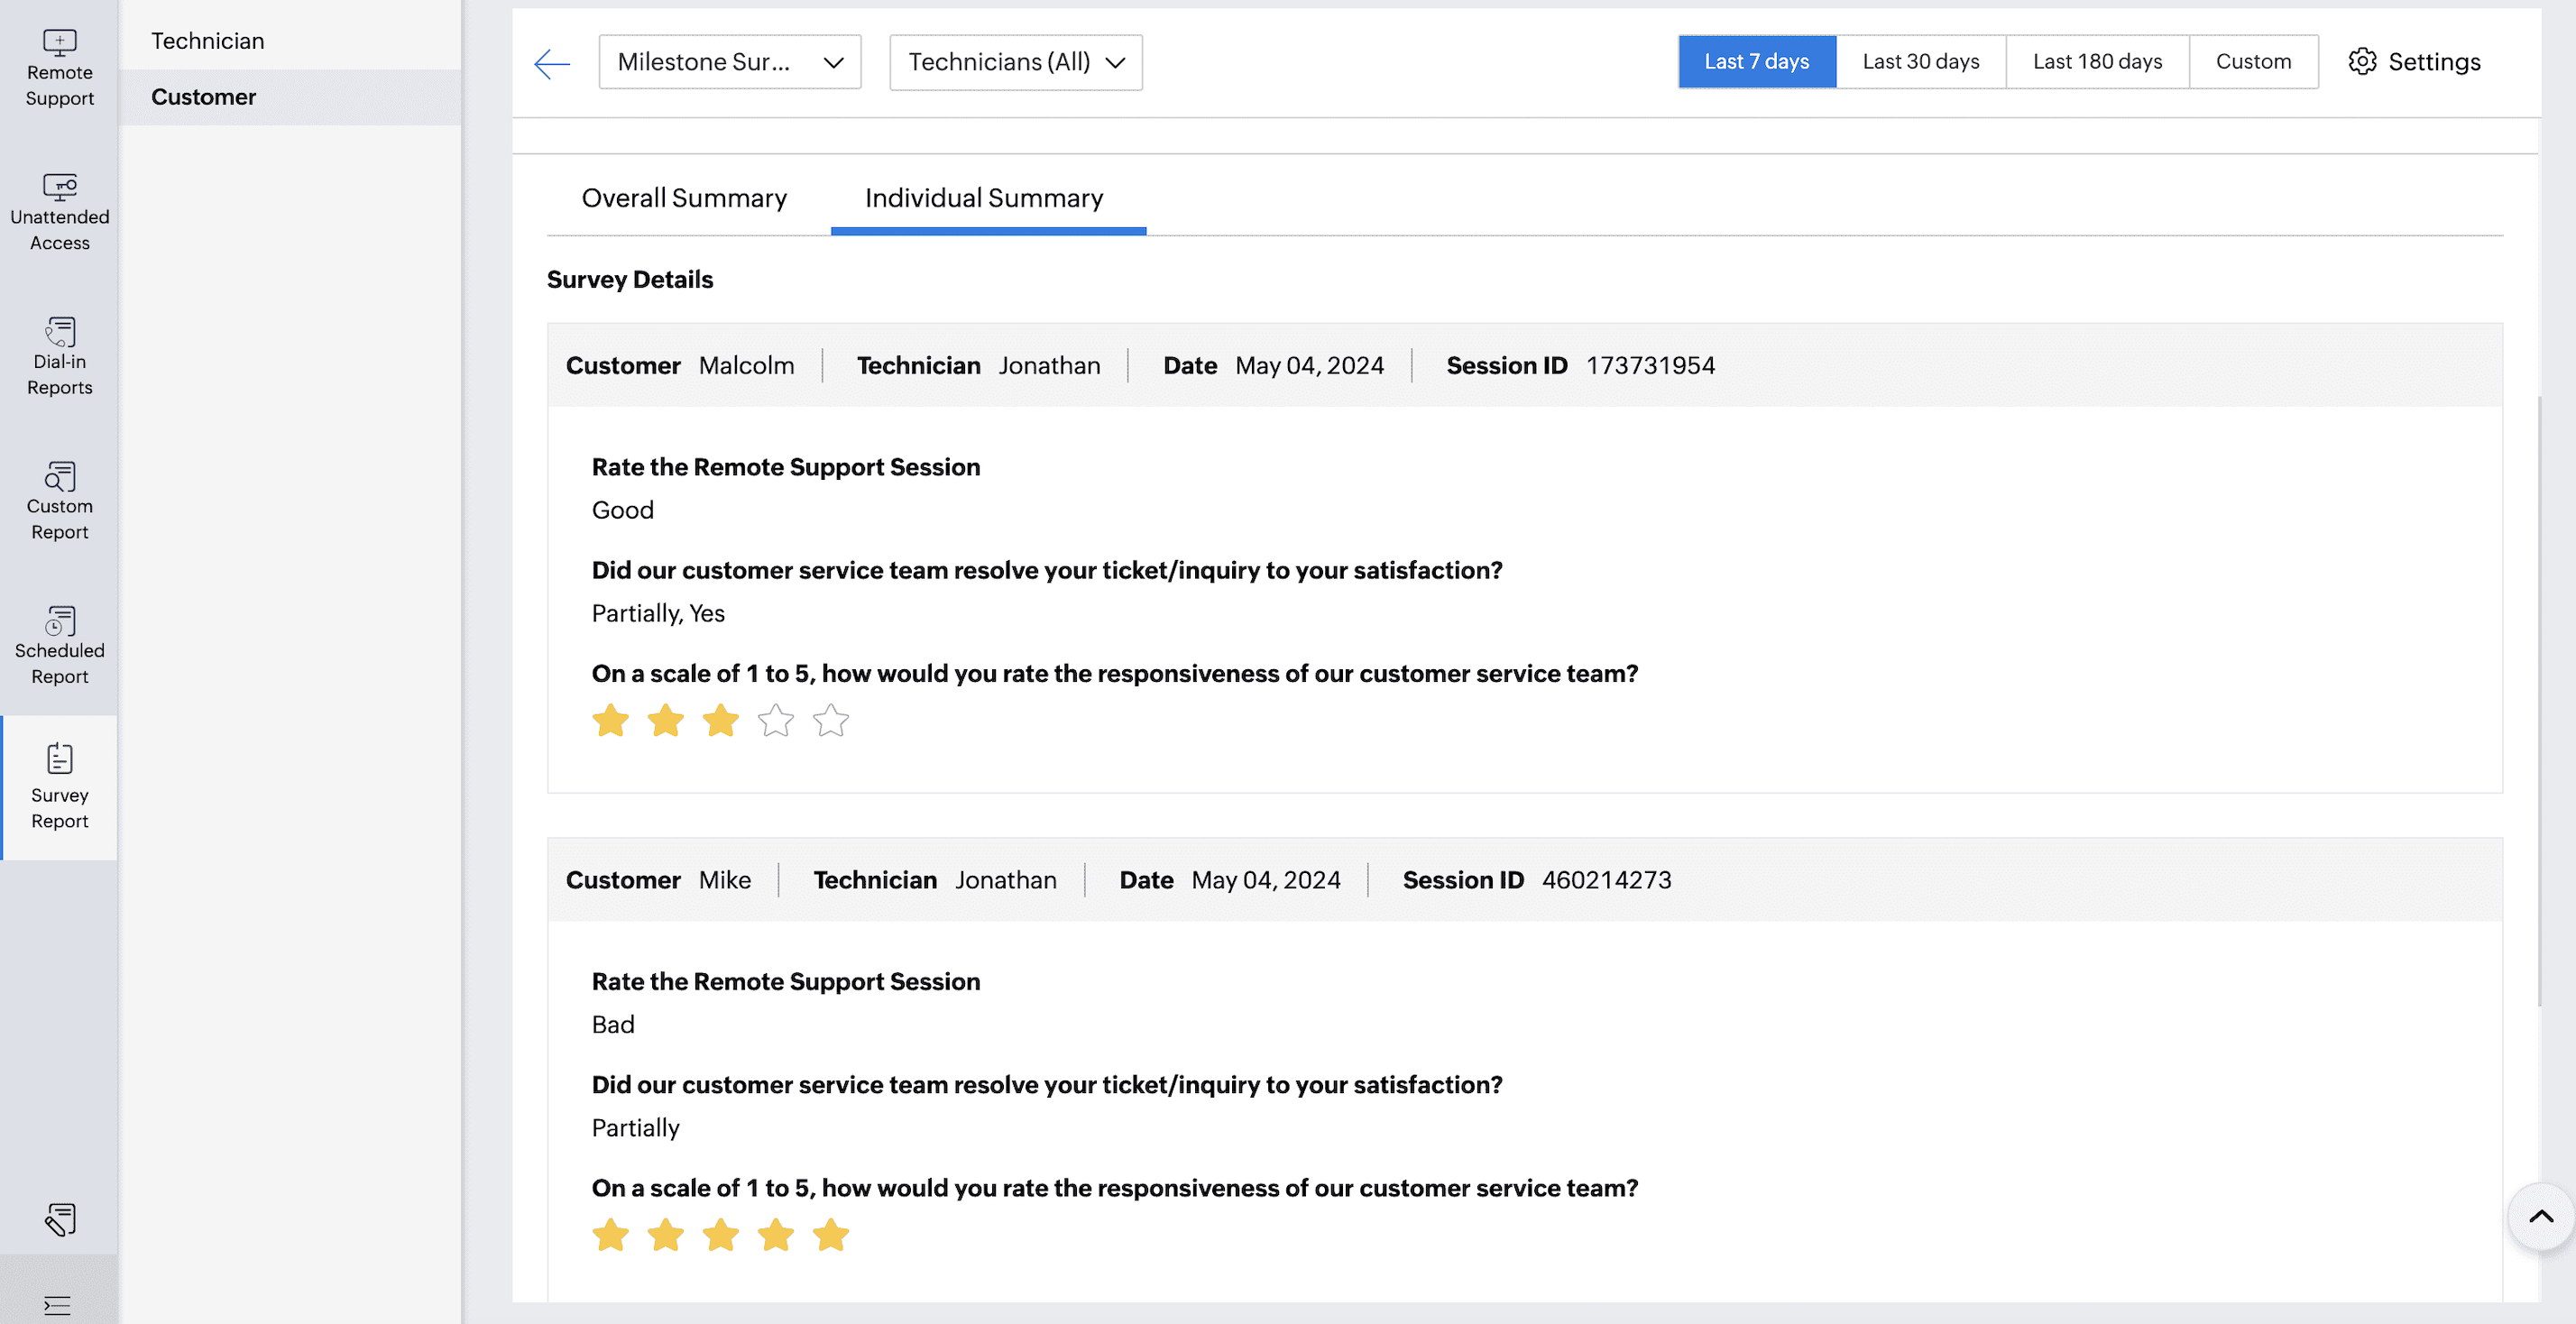Viewport: 2576px width, 1324px height.
Task: Switch to the Overall Summary tab
Action: (x=684, y=198)
